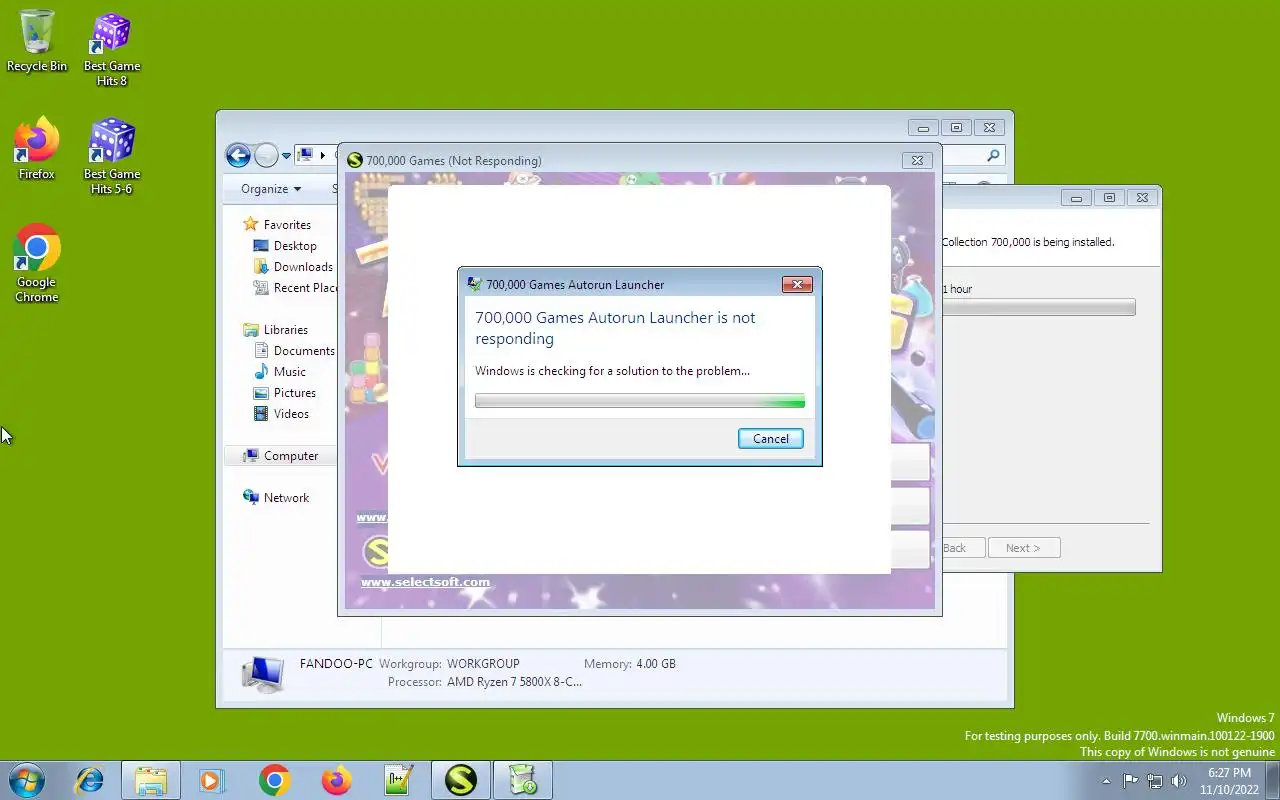Open Internet Explorer from the taskbar

tap(90, 780)
